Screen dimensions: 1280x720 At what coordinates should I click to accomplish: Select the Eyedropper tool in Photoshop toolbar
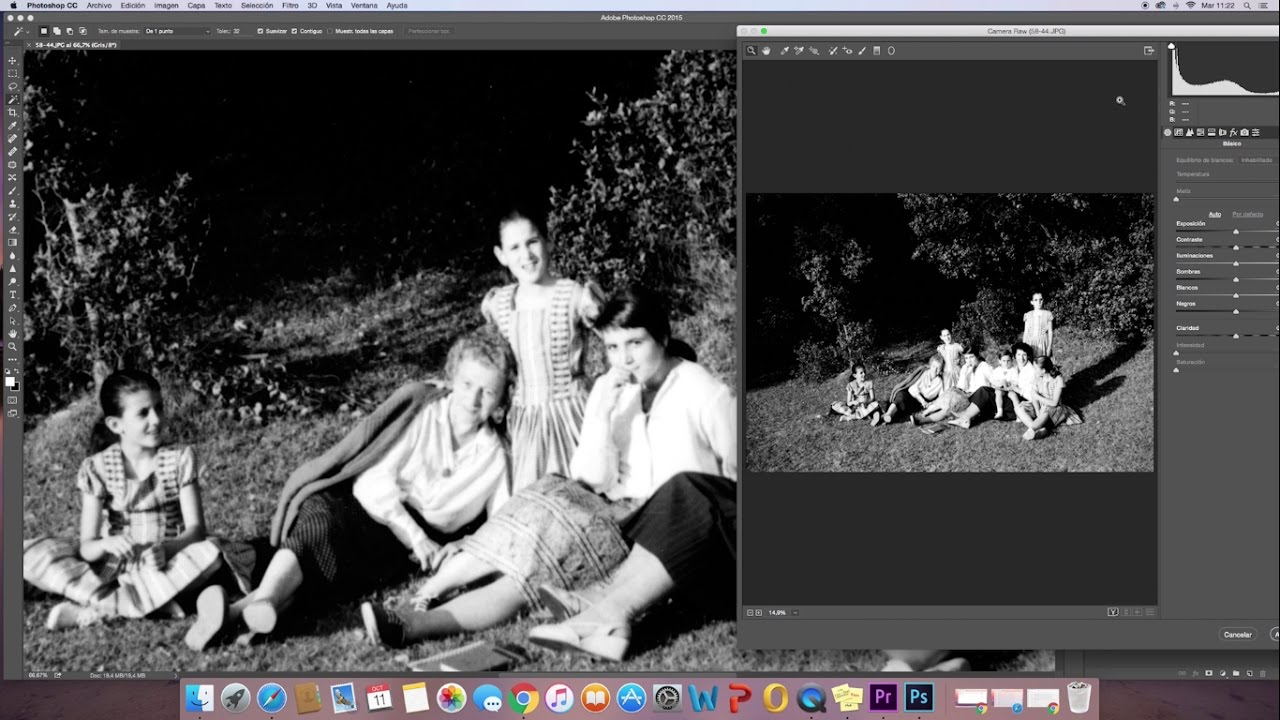12,125
